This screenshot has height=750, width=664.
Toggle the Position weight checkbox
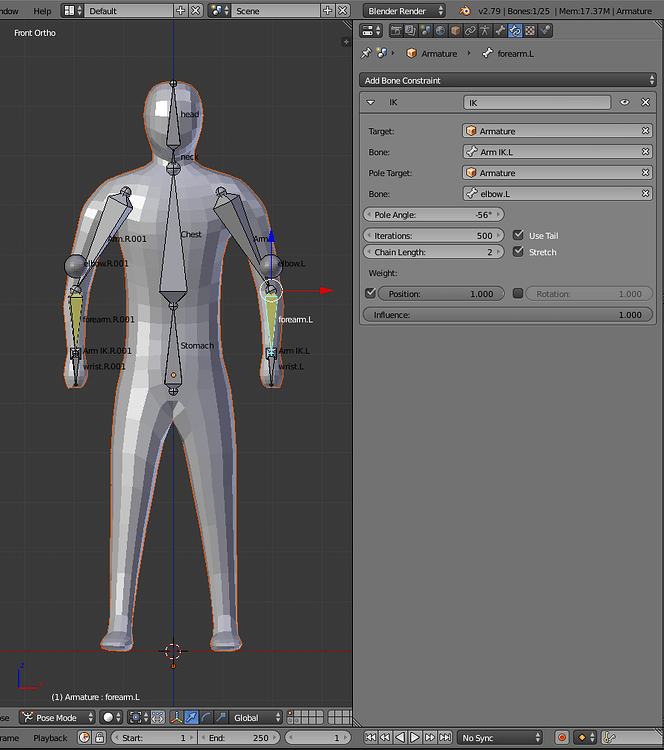pos(370,293)
